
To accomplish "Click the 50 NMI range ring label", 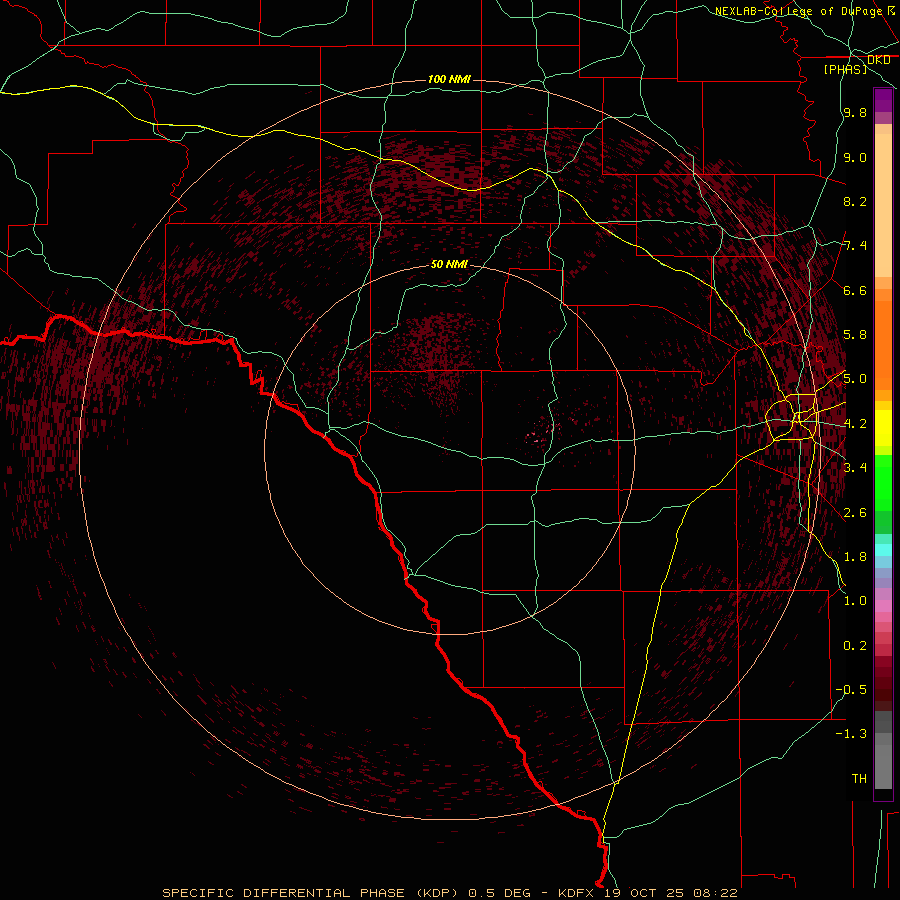I will (449, 264).
